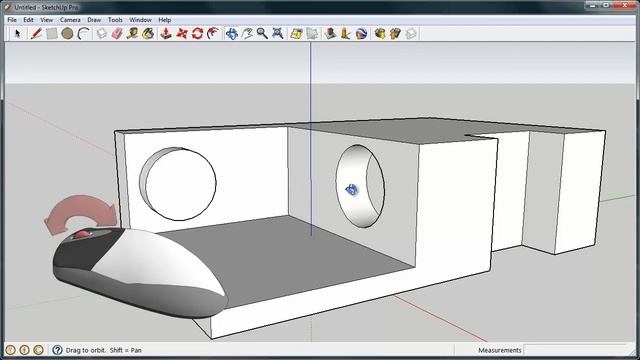
Task: Click the Share Component icon
Action: tap(411, 33)
